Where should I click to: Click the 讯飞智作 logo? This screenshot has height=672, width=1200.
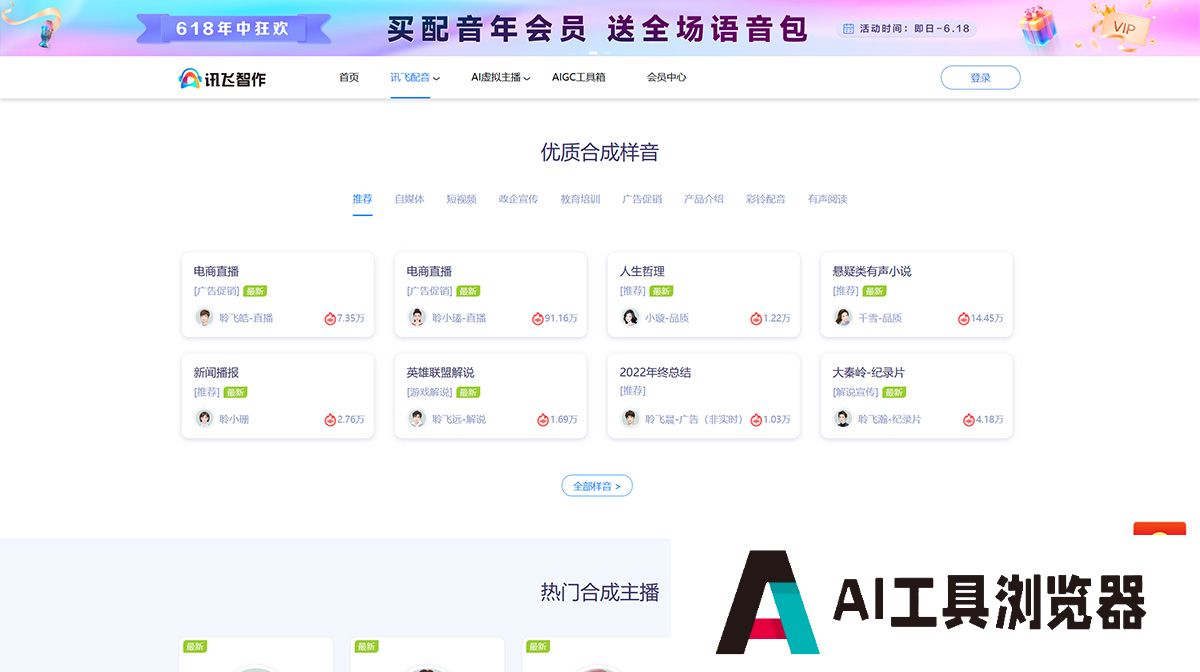(222, 78)
